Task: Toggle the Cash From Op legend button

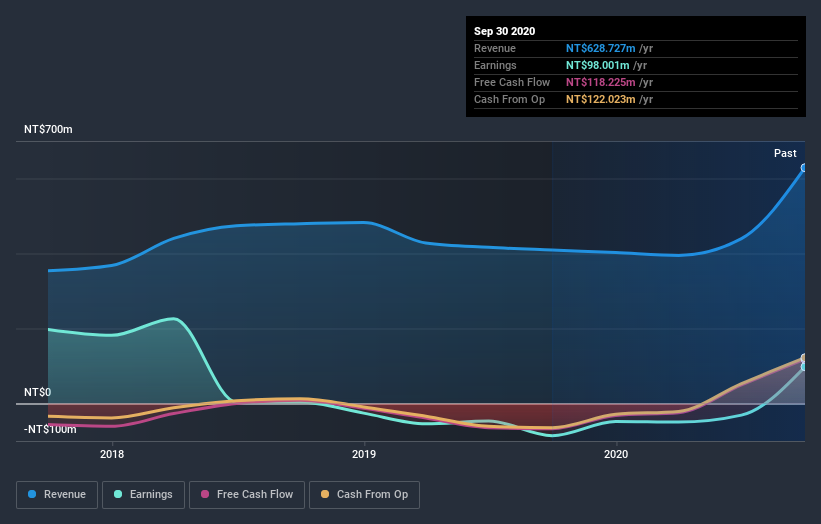Action: [x=364, y=495]
